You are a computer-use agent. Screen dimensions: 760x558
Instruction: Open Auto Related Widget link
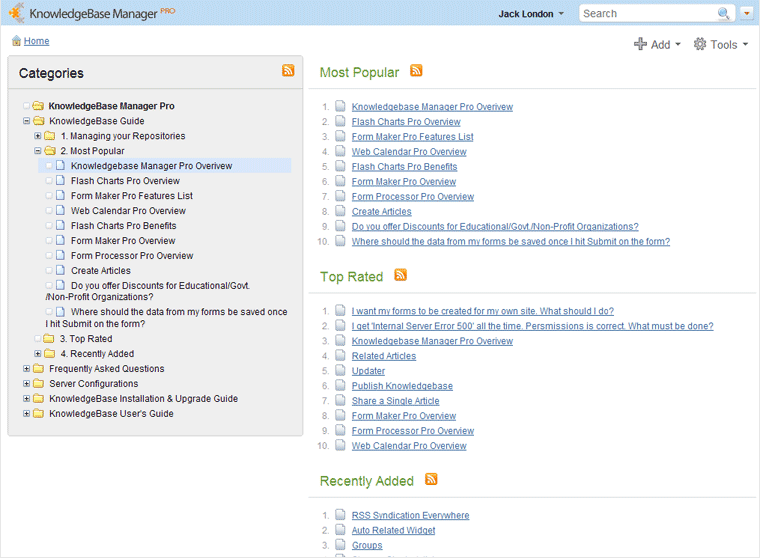393,530
